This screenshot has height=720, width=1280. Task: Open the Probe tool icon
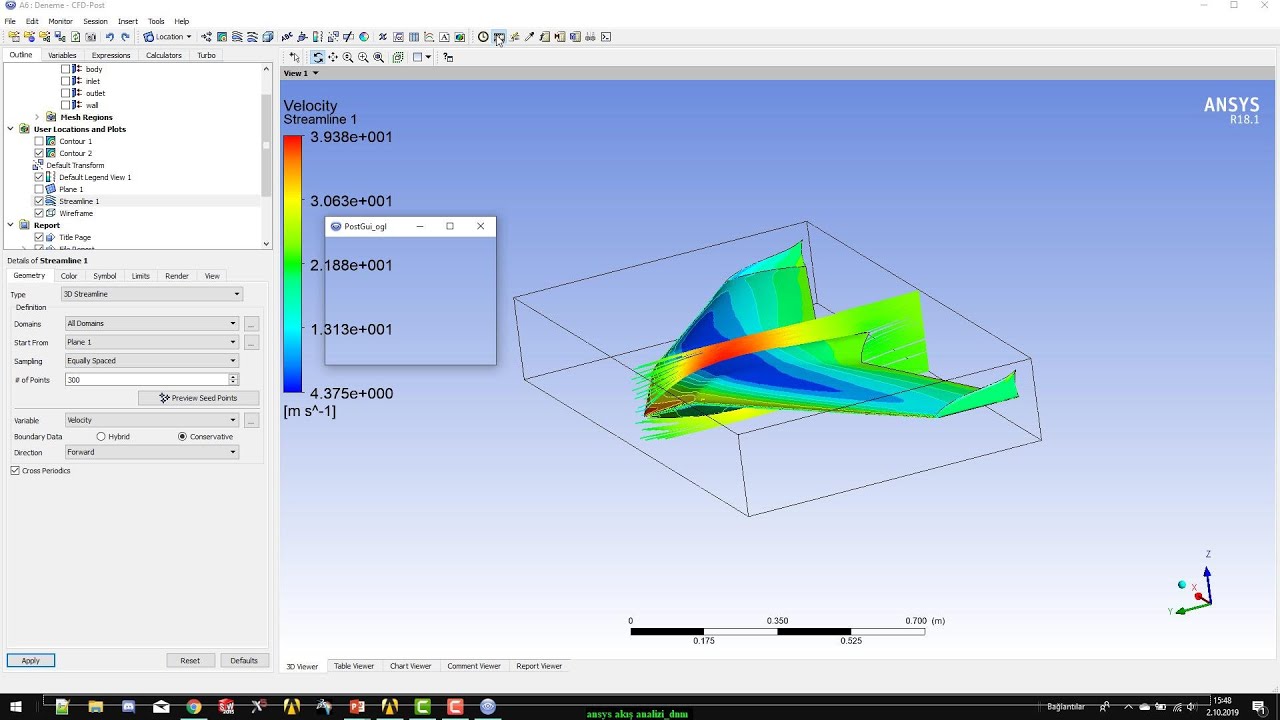(x=529, y=37)
